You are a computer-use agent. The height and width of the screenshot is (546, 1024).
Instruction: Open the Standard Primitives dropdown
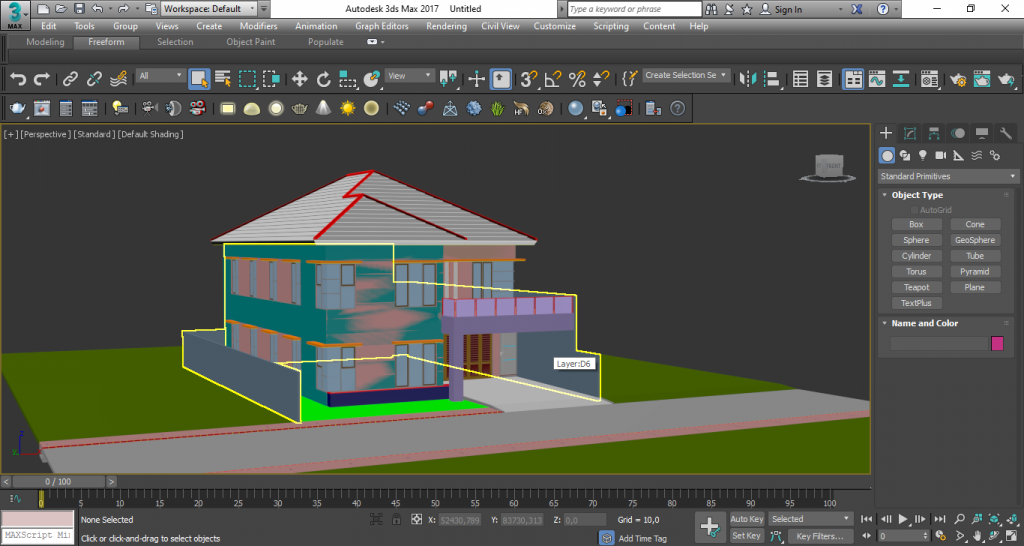(948, 176)
